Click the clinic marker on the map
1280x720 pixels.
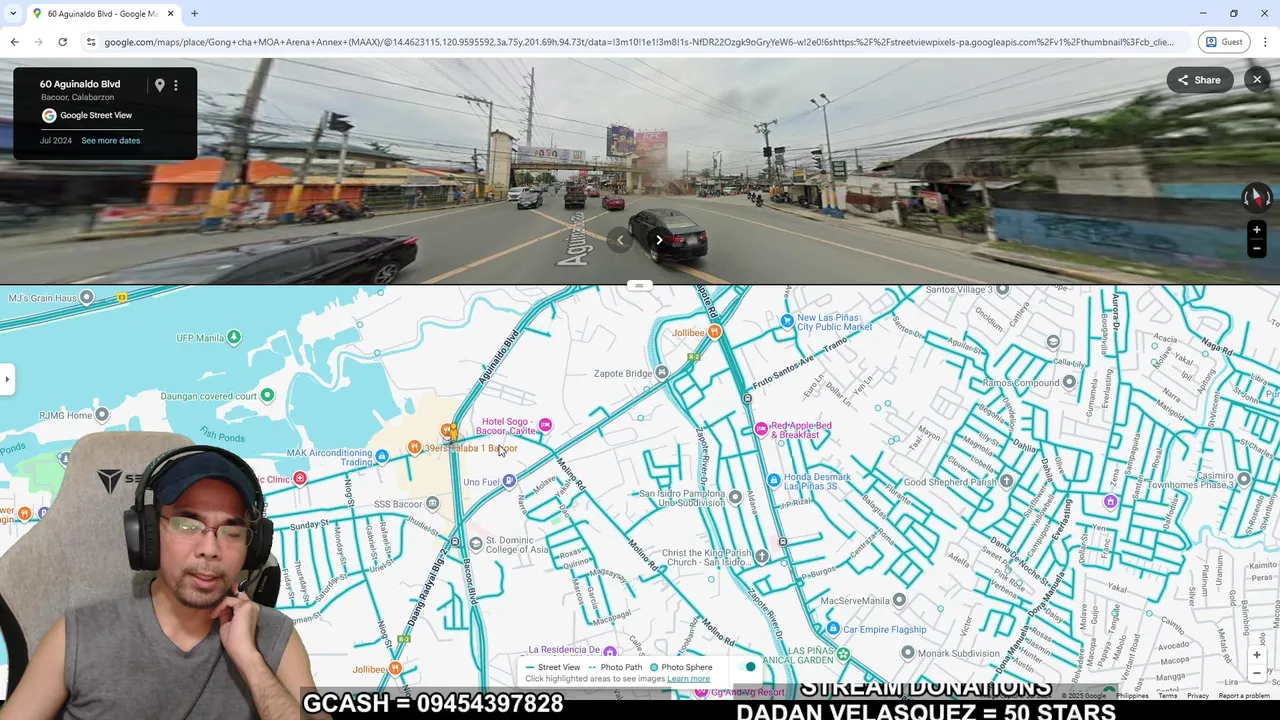pos(299,478)
